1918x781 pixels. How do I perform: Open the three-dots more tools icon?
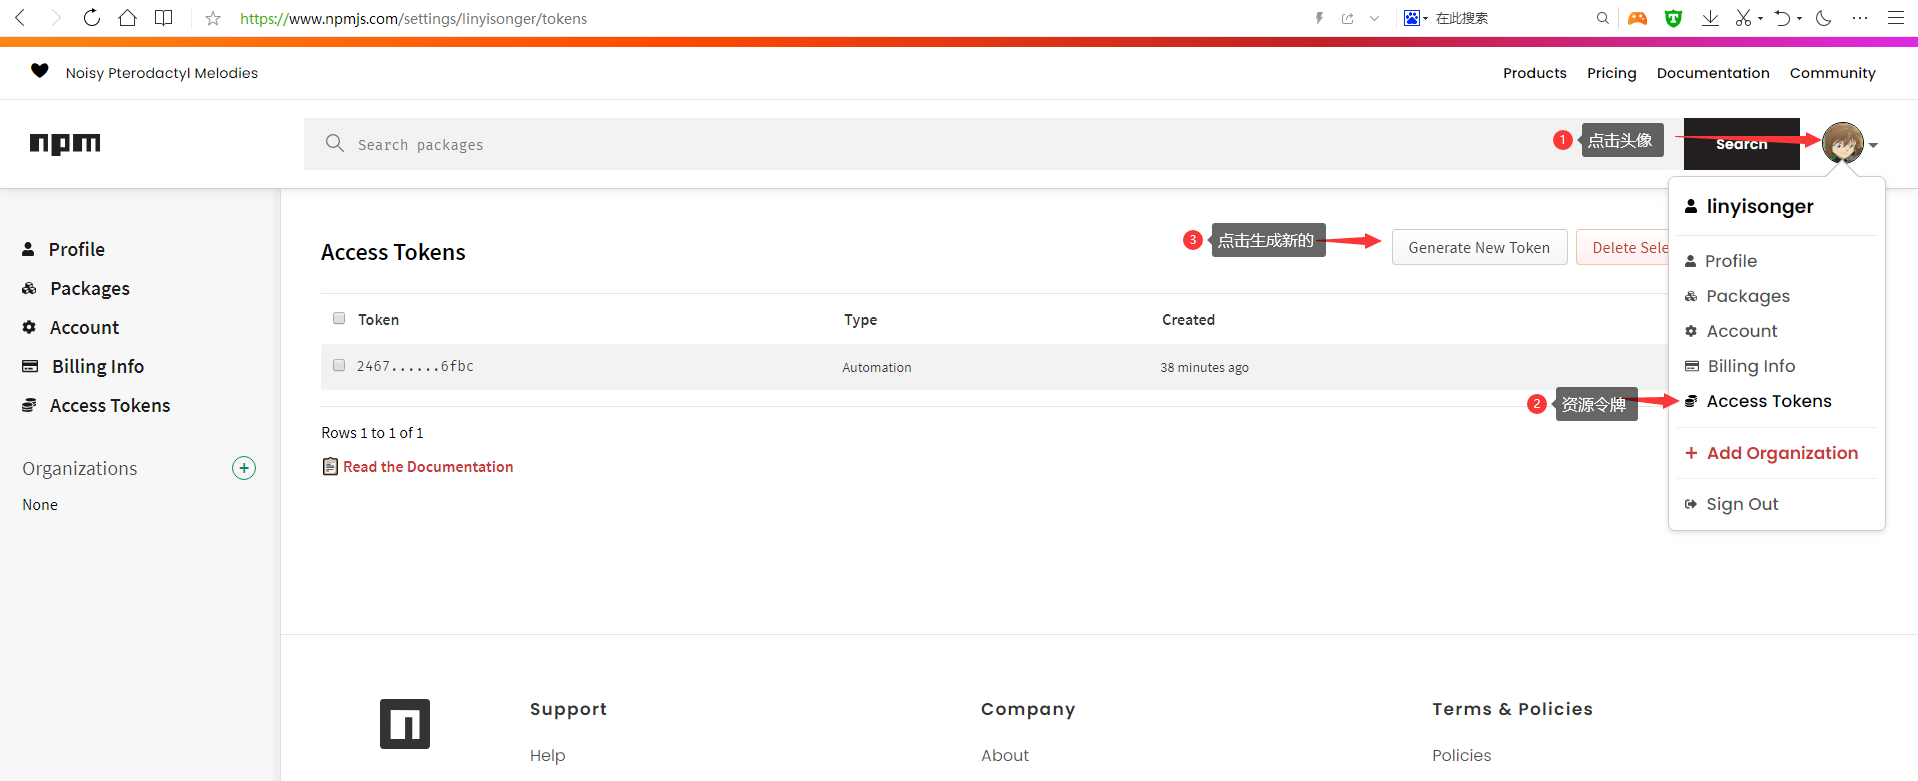pyautogui.click(x=1860, y=18)
